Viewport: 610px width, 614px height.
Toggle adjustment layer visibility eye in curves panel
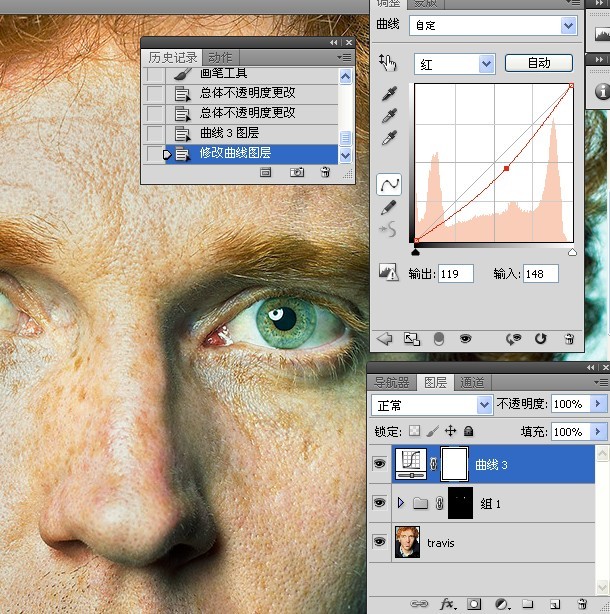point(465,339)
